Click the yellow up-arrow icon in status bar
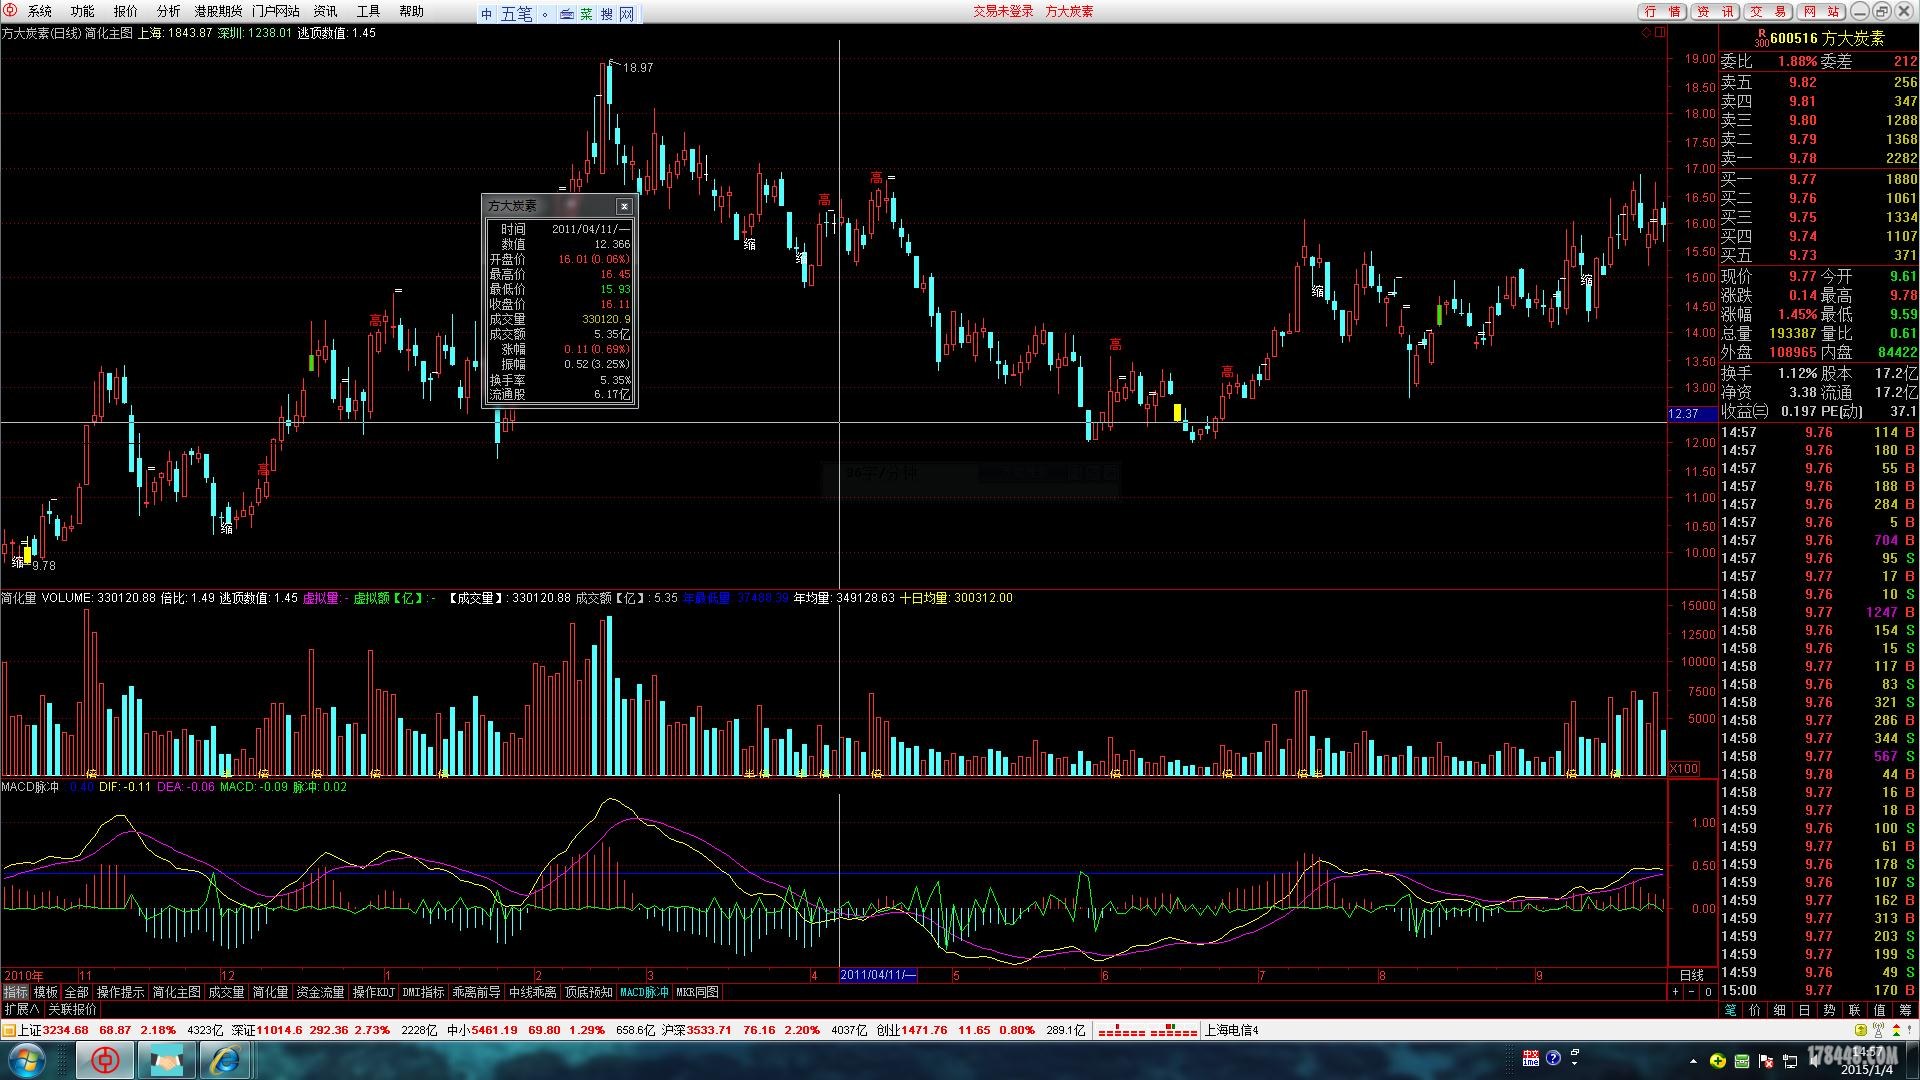Image resolution: width=1920 pixels, height=1080 pixels. click(1860, 1030)
